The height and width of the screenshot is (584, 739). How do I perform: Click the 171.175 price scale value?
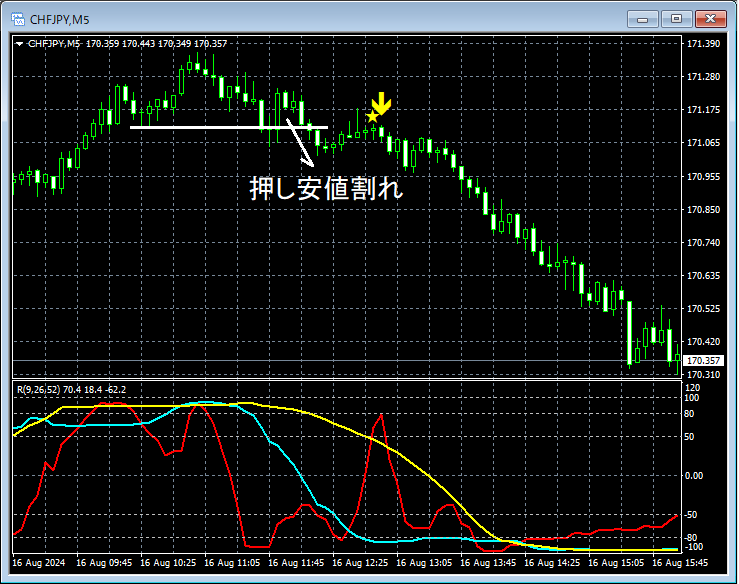pyautogui.click(x=704, y=110)
